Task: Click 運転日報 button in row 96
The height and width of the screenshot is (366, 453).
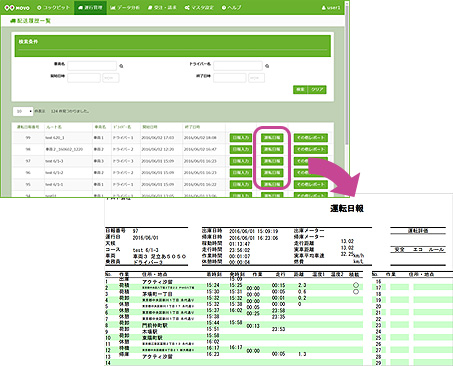Action: coord(272,173)
